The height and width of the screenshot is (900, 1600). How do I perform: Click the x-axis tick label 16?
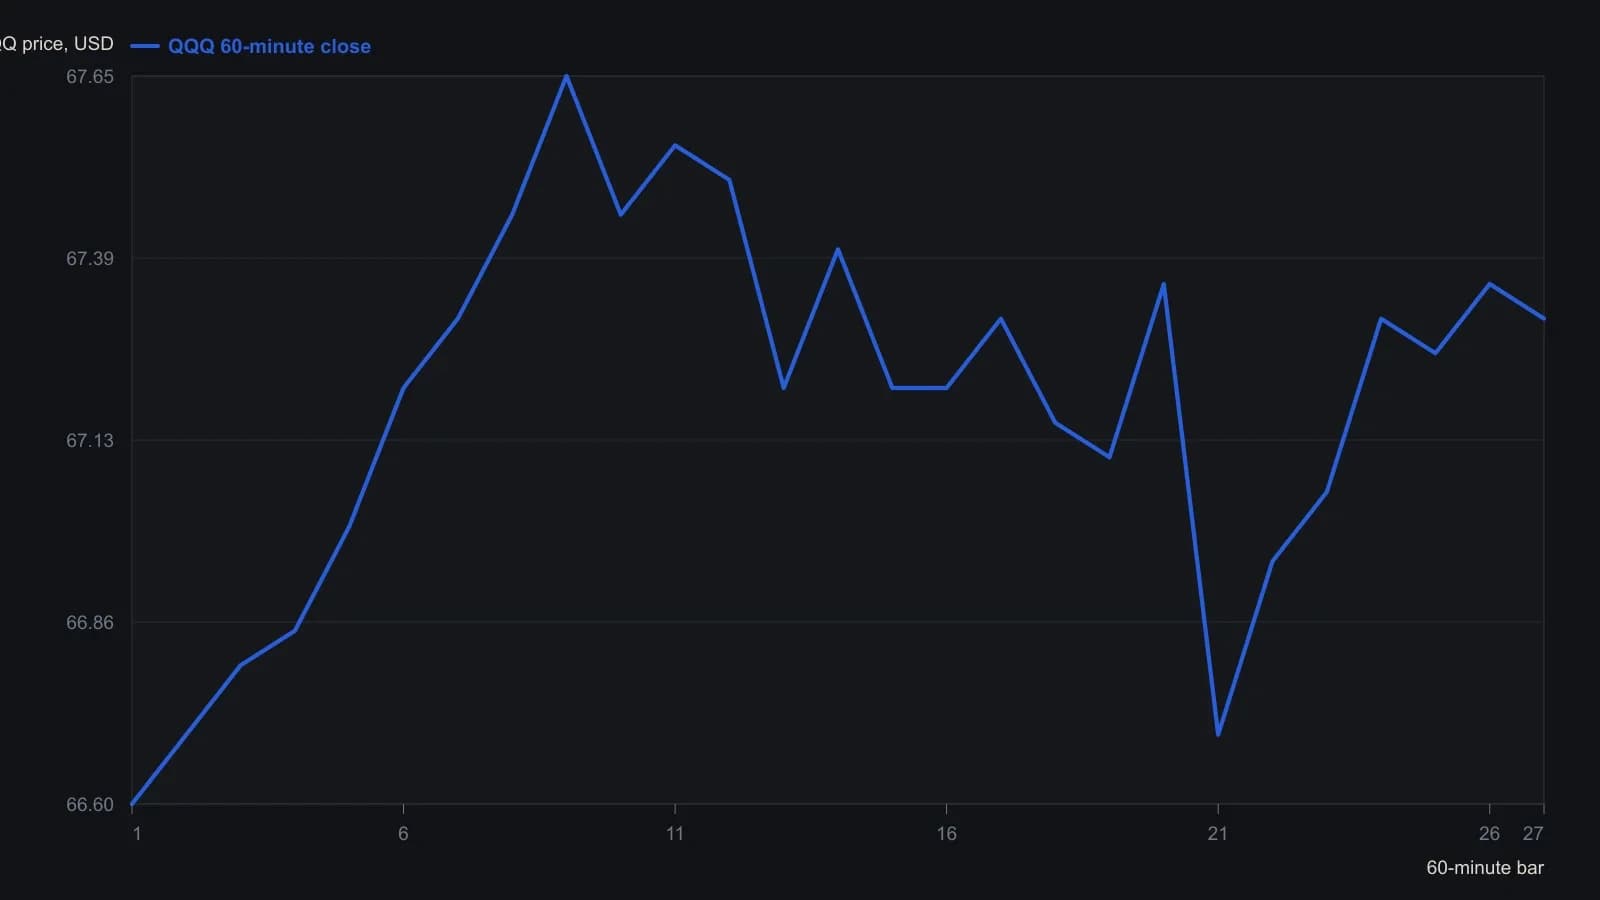coord(946,834)
